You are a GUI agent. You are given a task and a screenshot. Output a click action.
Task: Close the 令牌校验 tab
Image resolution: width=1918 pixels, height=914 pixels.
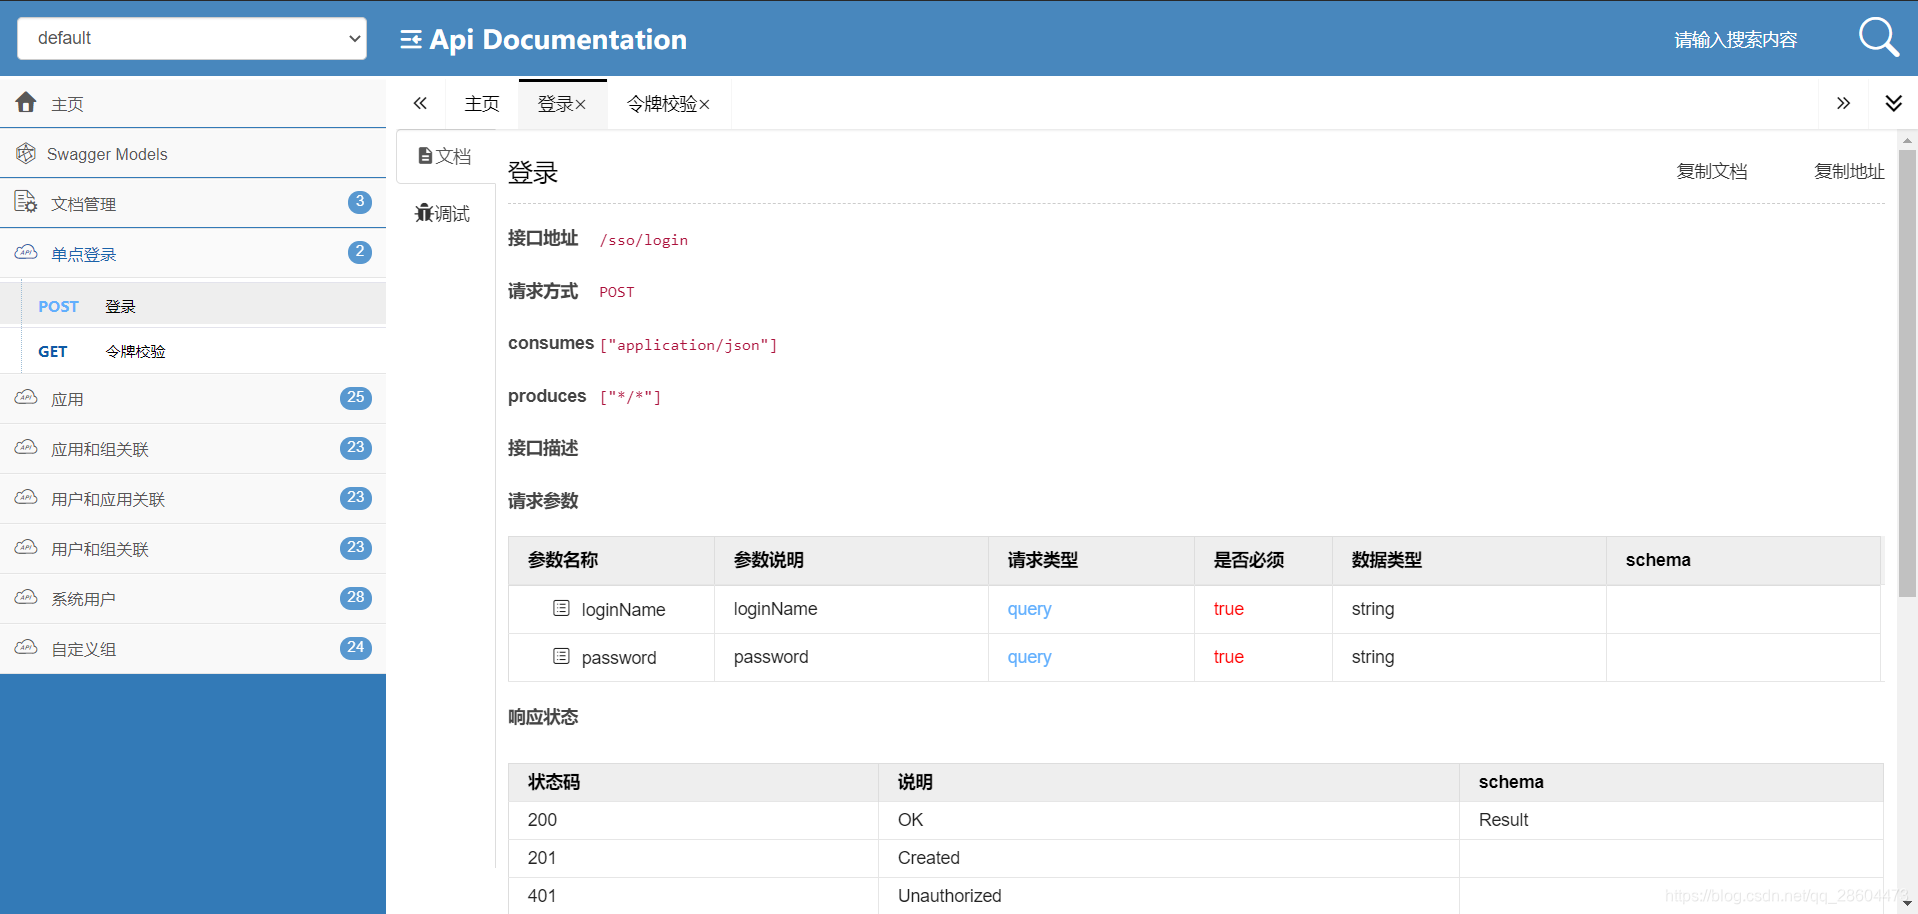pos(705,105)
